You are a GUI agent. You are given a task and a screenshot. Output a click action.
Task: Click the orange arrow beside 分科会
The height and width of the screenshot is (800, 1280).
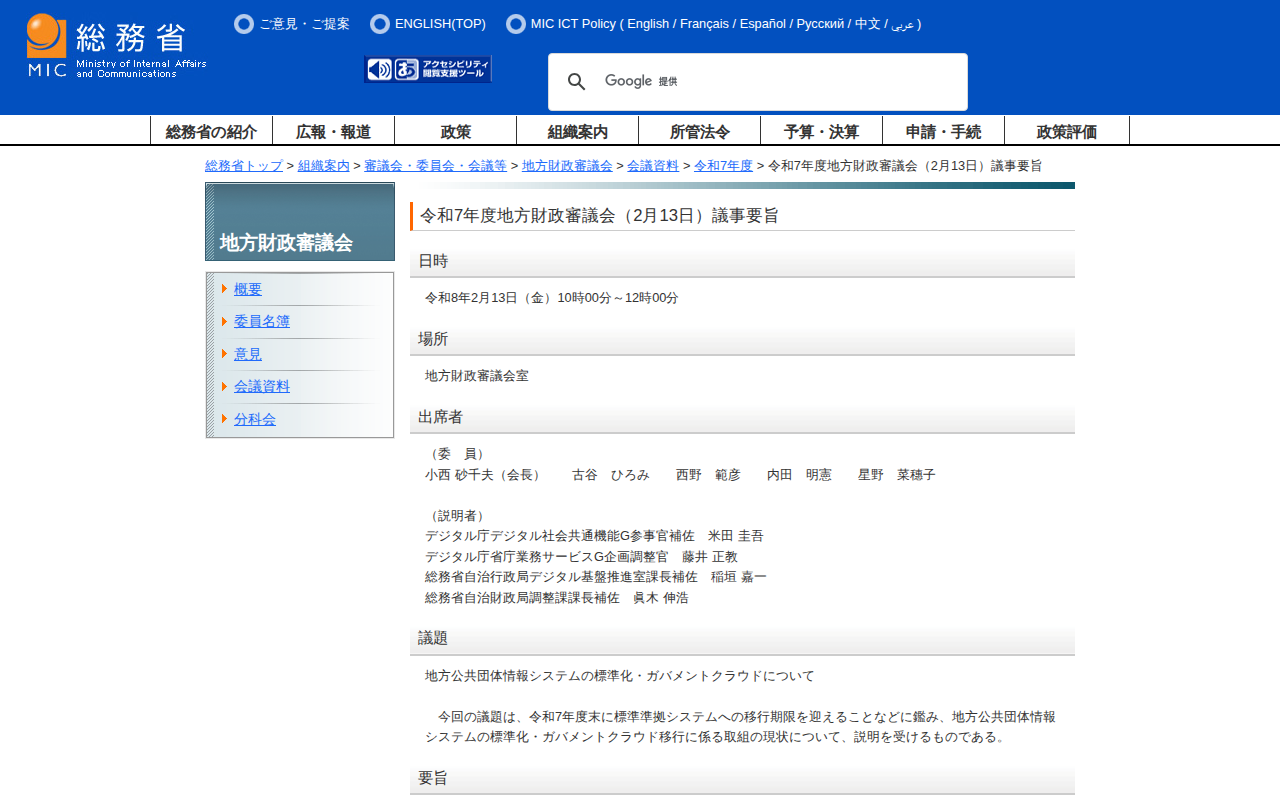pos(225,419)
